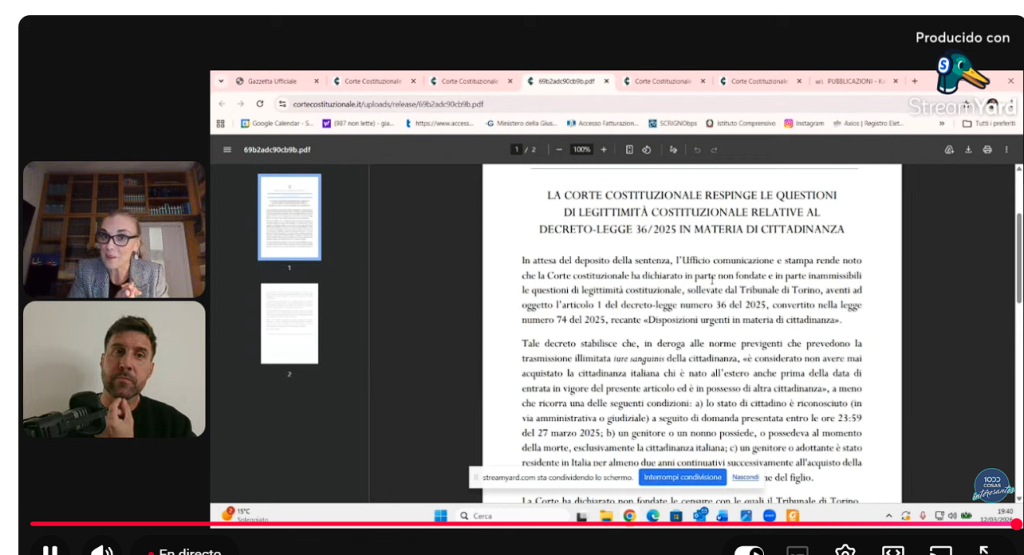Download the PDF file
This screenshot has width=1024, height=555.
(x=968, y=150)
